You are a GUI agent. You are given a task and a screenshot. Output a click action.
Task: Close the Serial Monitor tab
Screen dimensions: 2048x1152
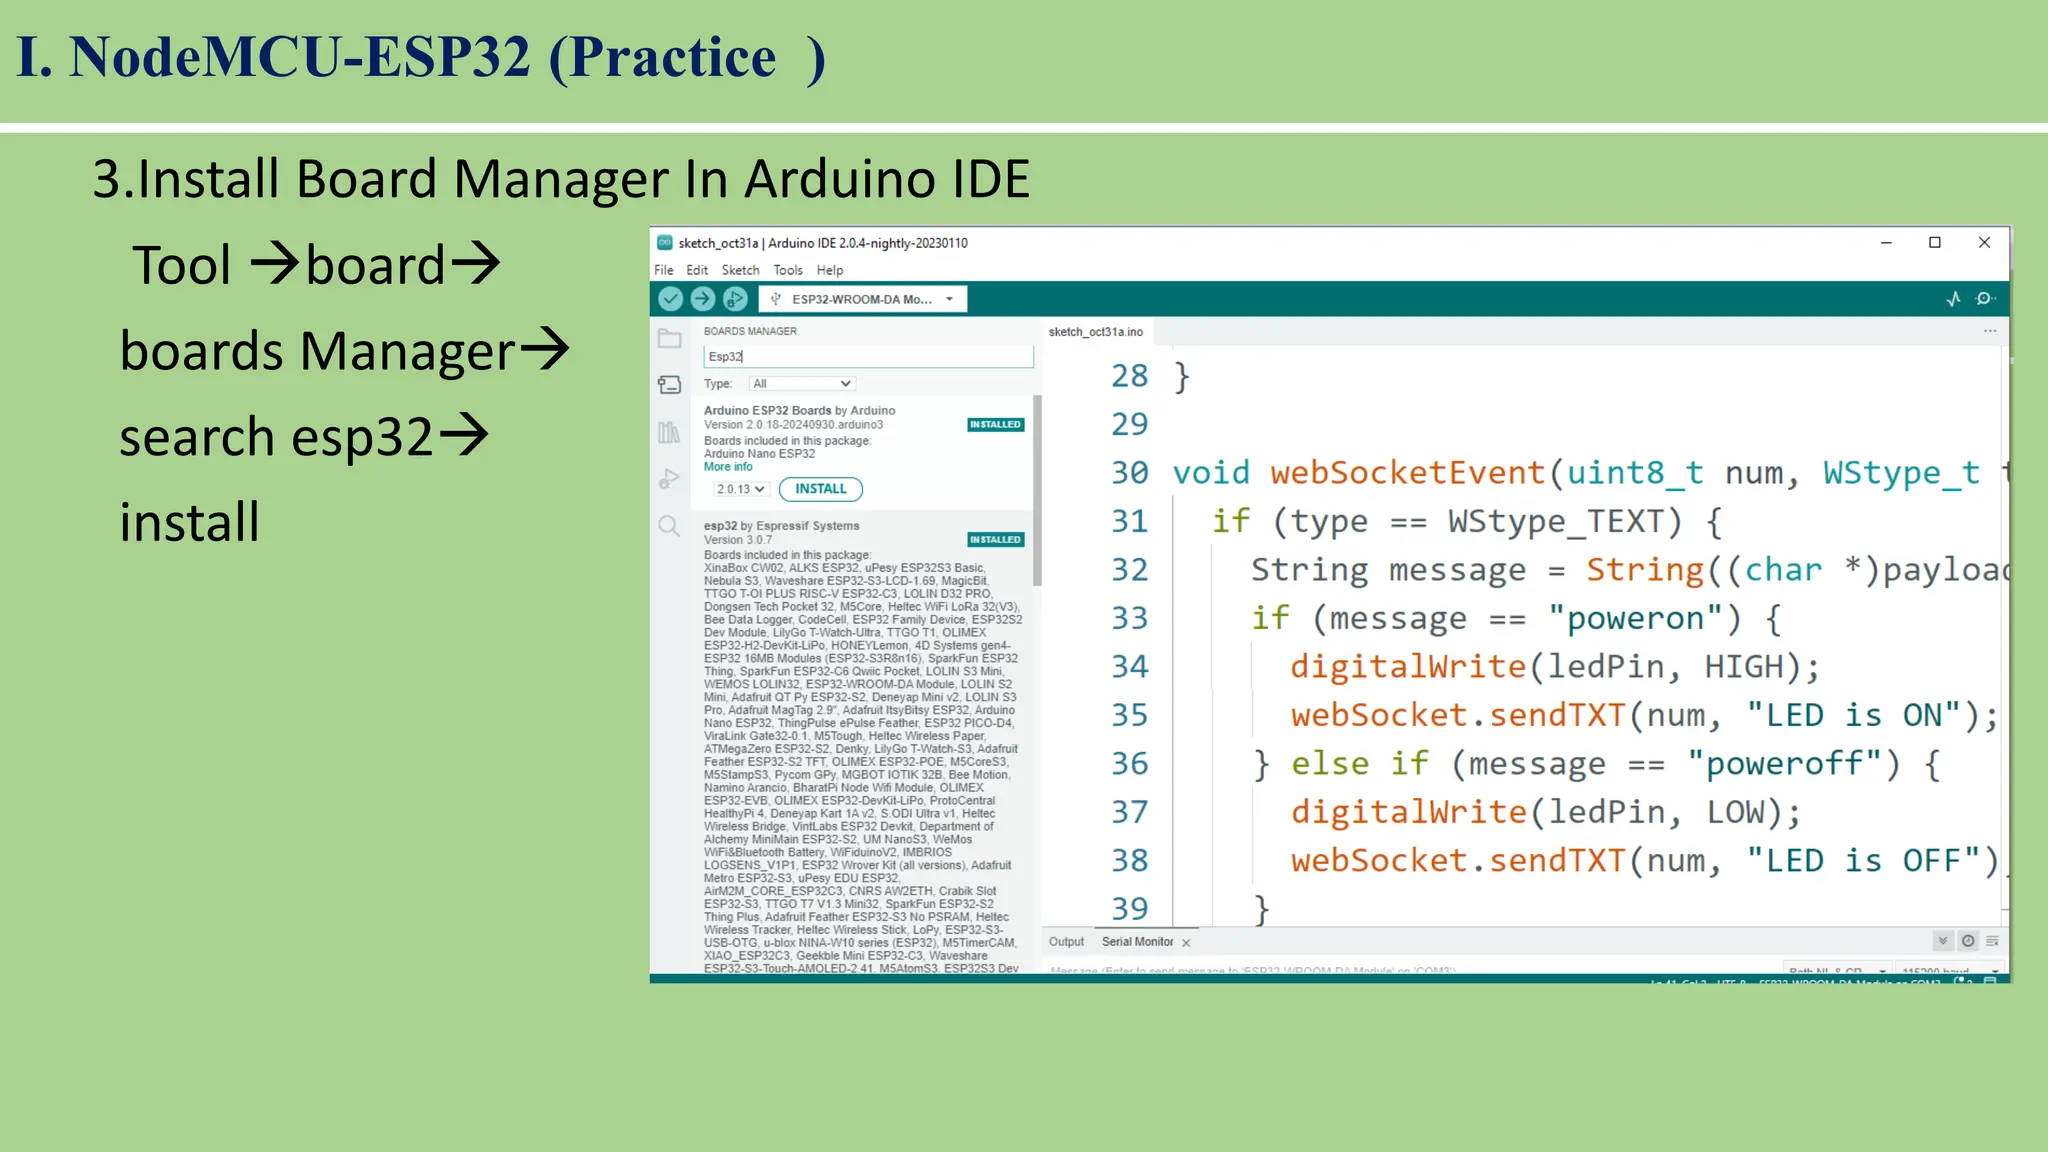[1186, 943]
